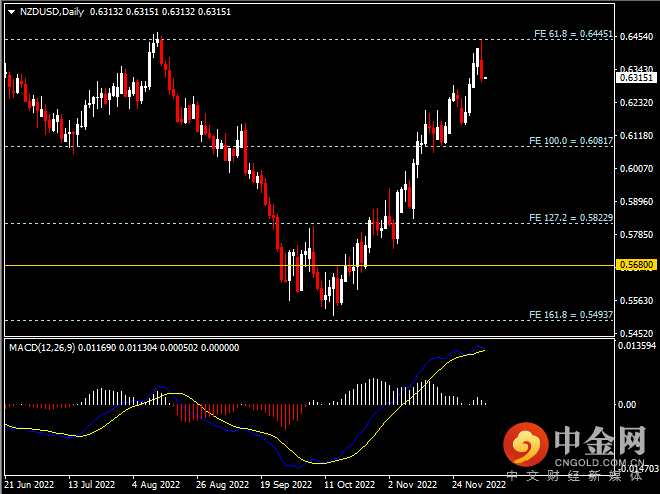
Task: Select the yellow horizontal line at 0.56800
Action: pyautogui.click(x=300, y=265)
